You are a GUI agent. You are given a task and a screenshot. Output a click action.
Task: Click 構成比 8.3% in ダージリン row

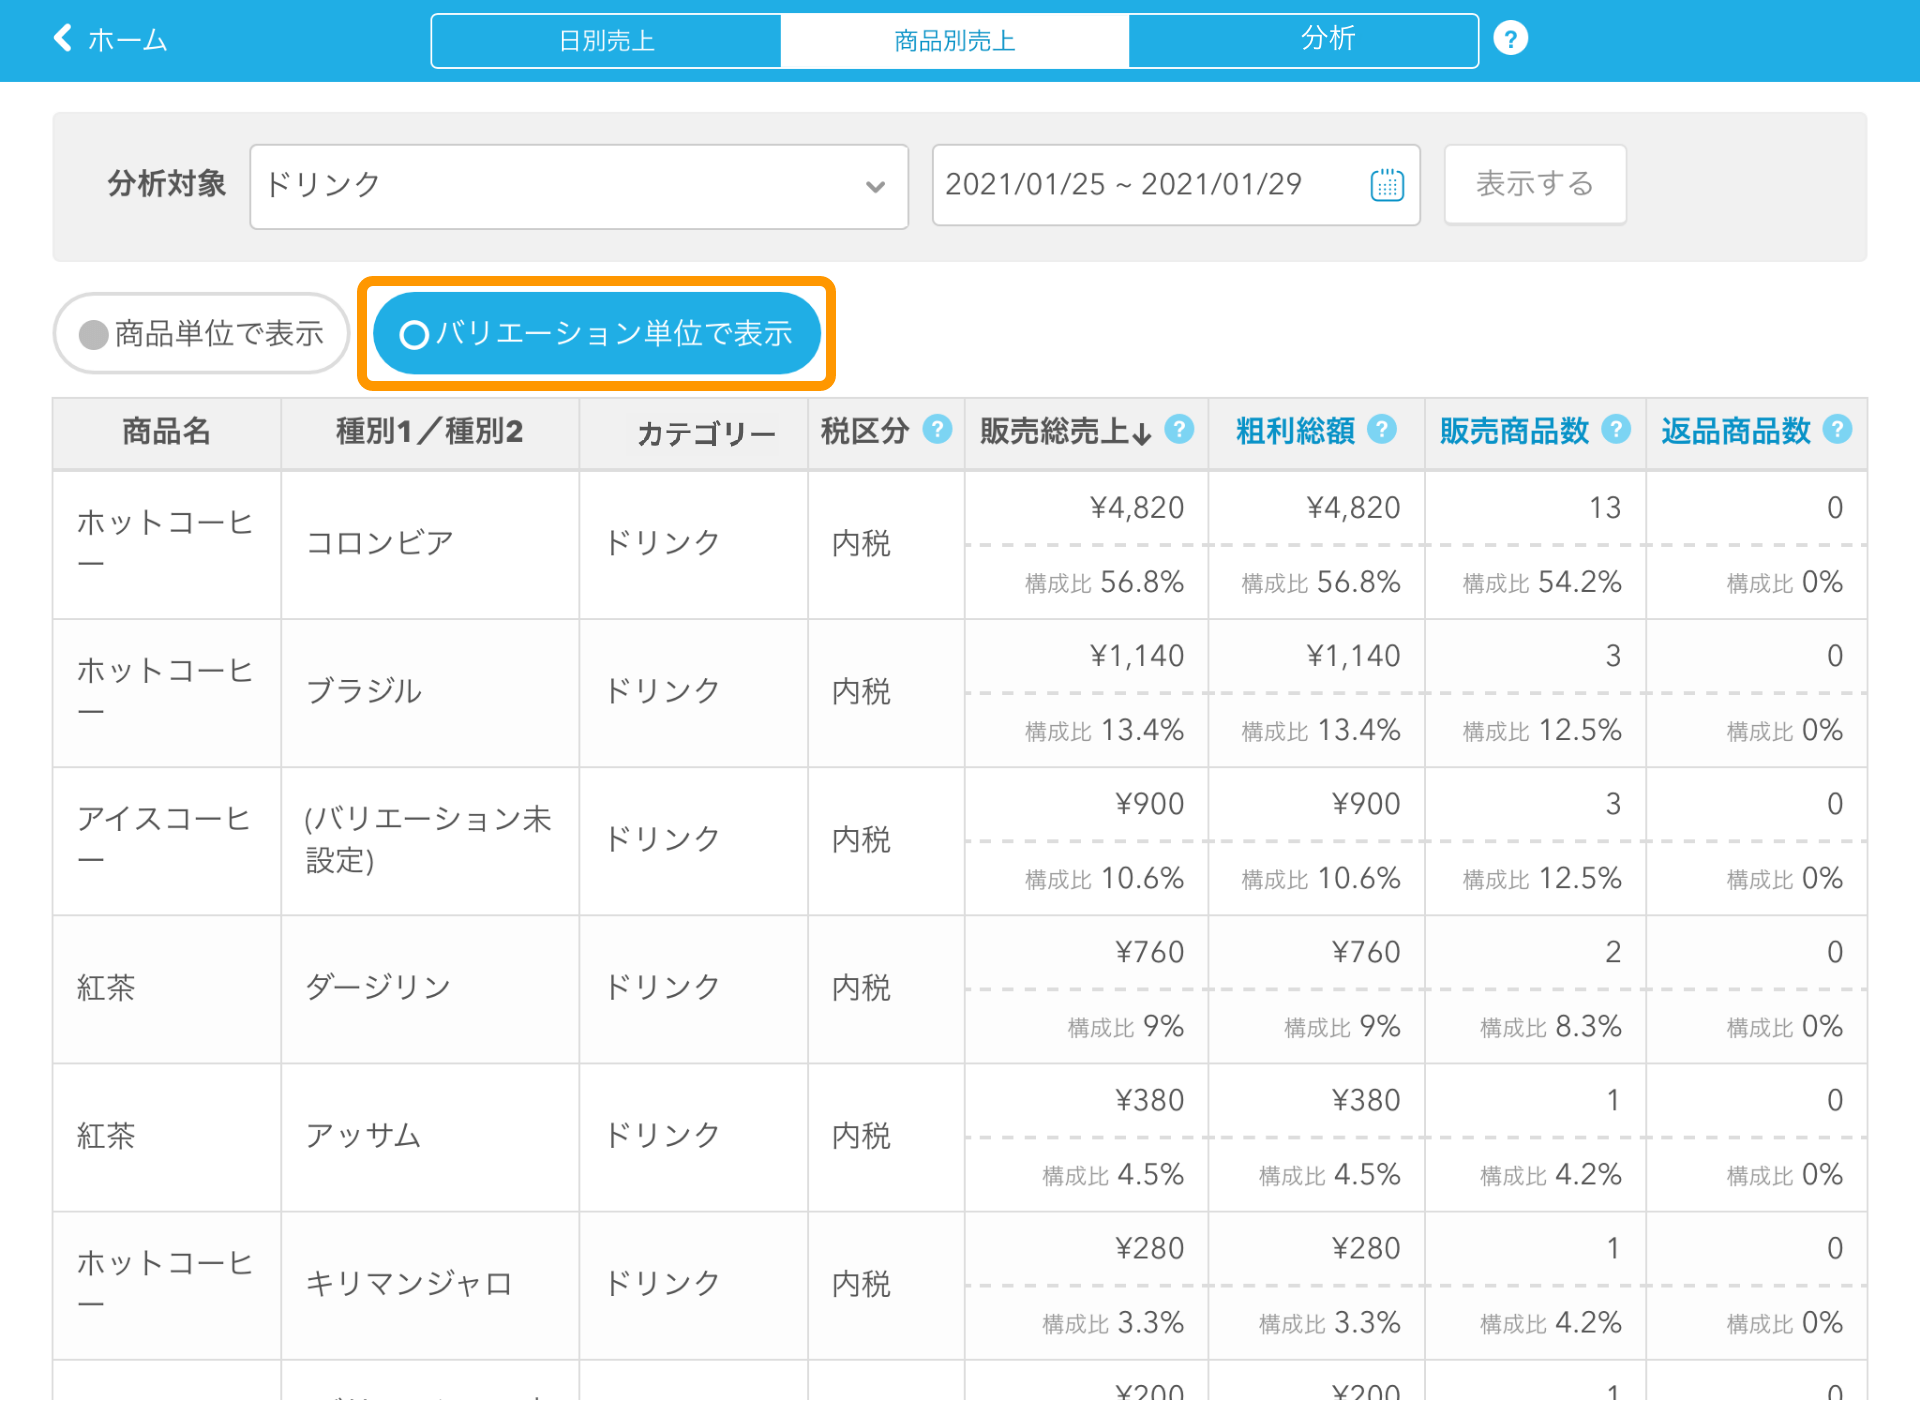click(1550, 1027)
